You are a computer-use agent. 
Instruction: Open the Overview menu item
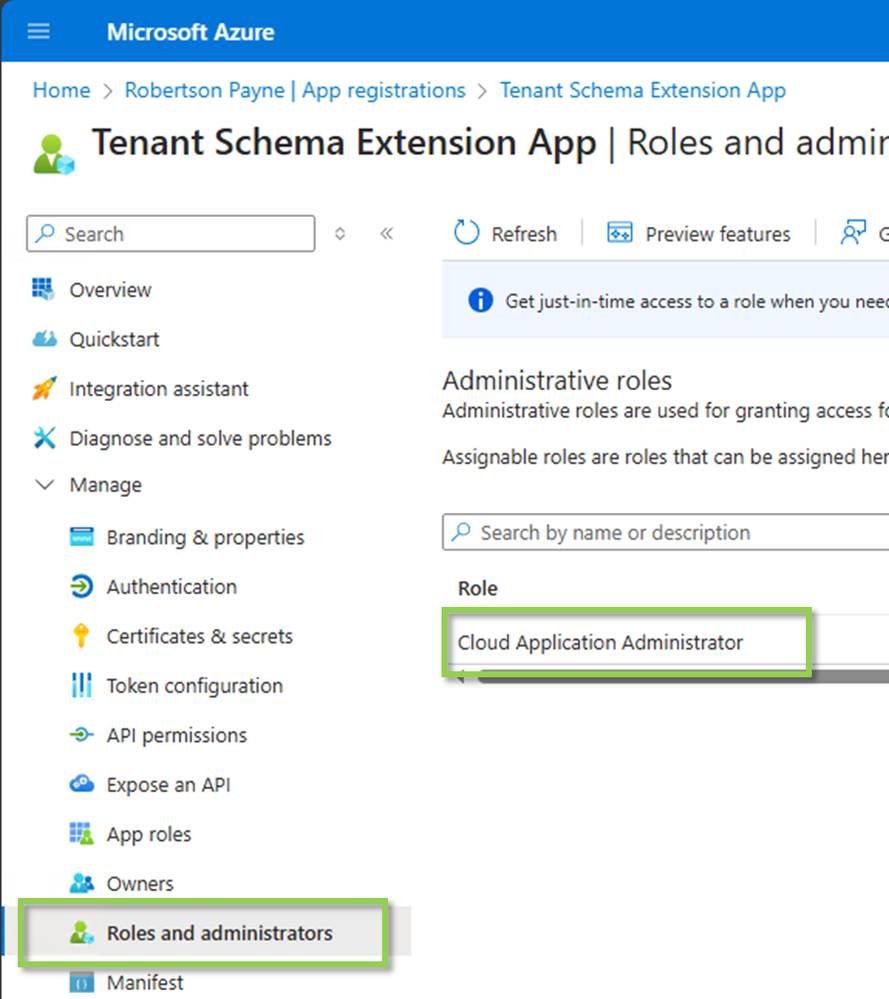coord(110,290)
